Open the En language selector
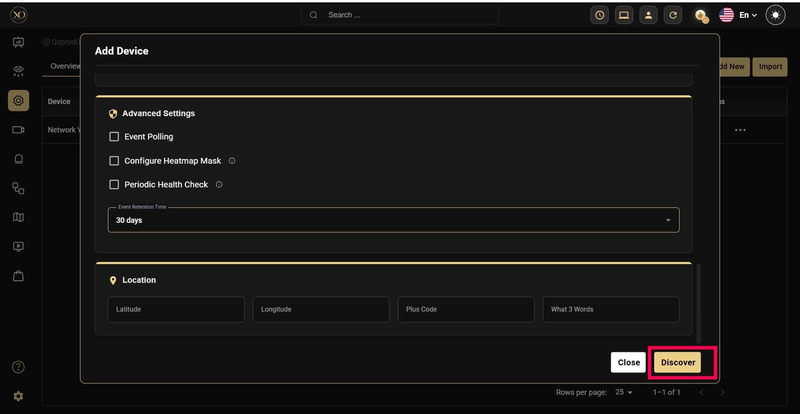The width and height of the screenshot is (800, 414). pos(738,15)
